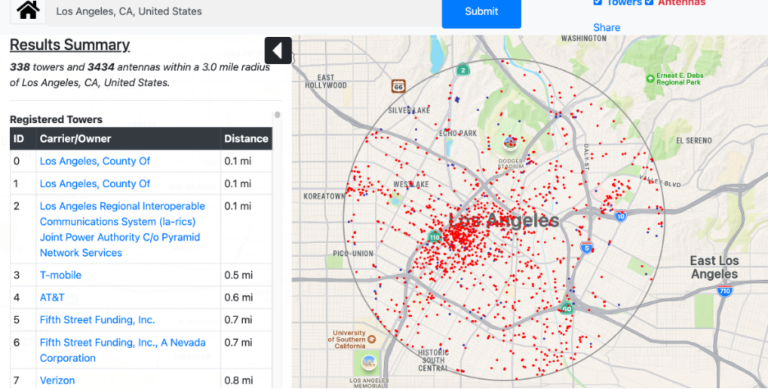Click the Interstate 10 shield on the map

tap(621, 215)
